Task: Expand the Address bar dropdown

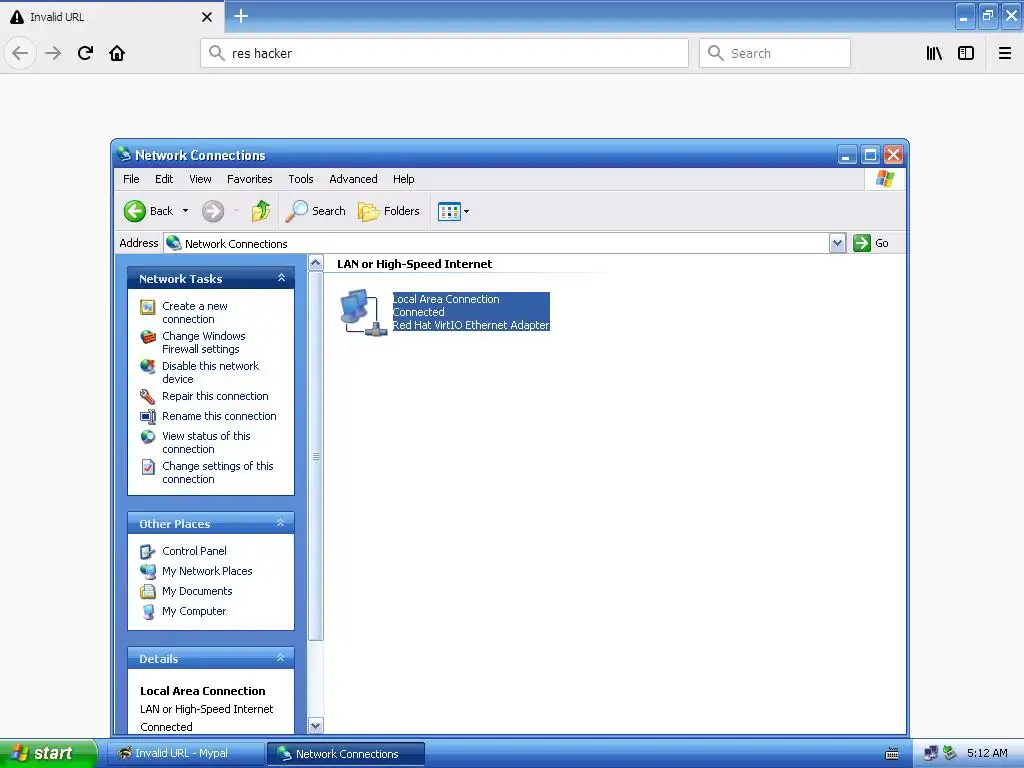Action: (837, 244)
